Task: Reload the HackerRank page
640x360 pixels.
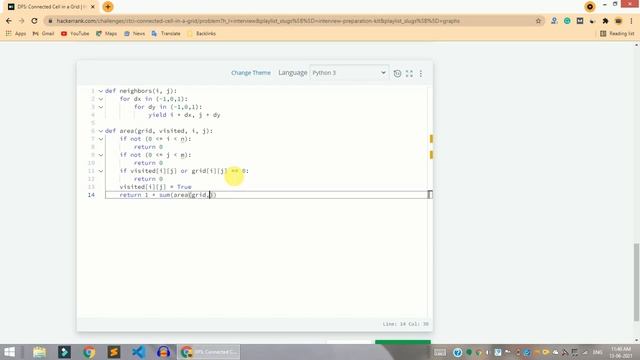Action: click(34, 21)
